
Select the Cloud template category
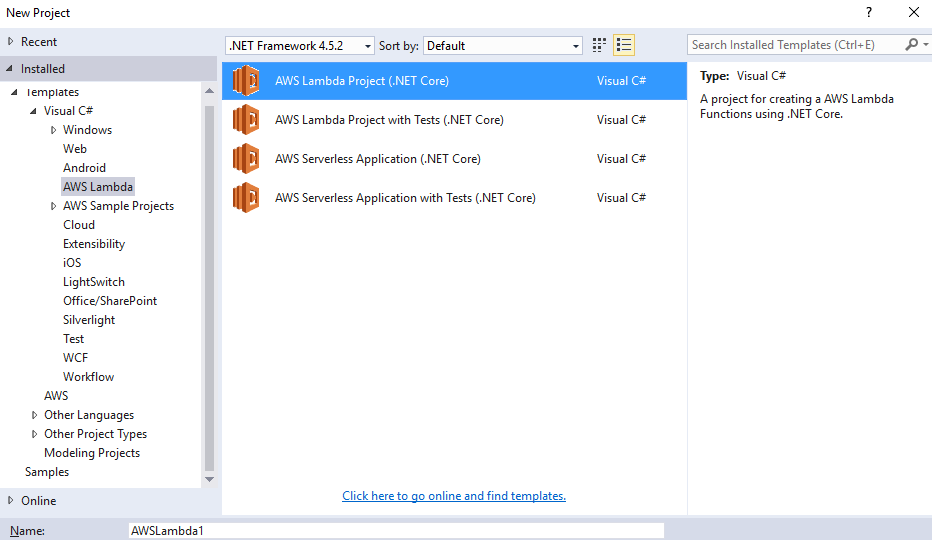[79, 225]
